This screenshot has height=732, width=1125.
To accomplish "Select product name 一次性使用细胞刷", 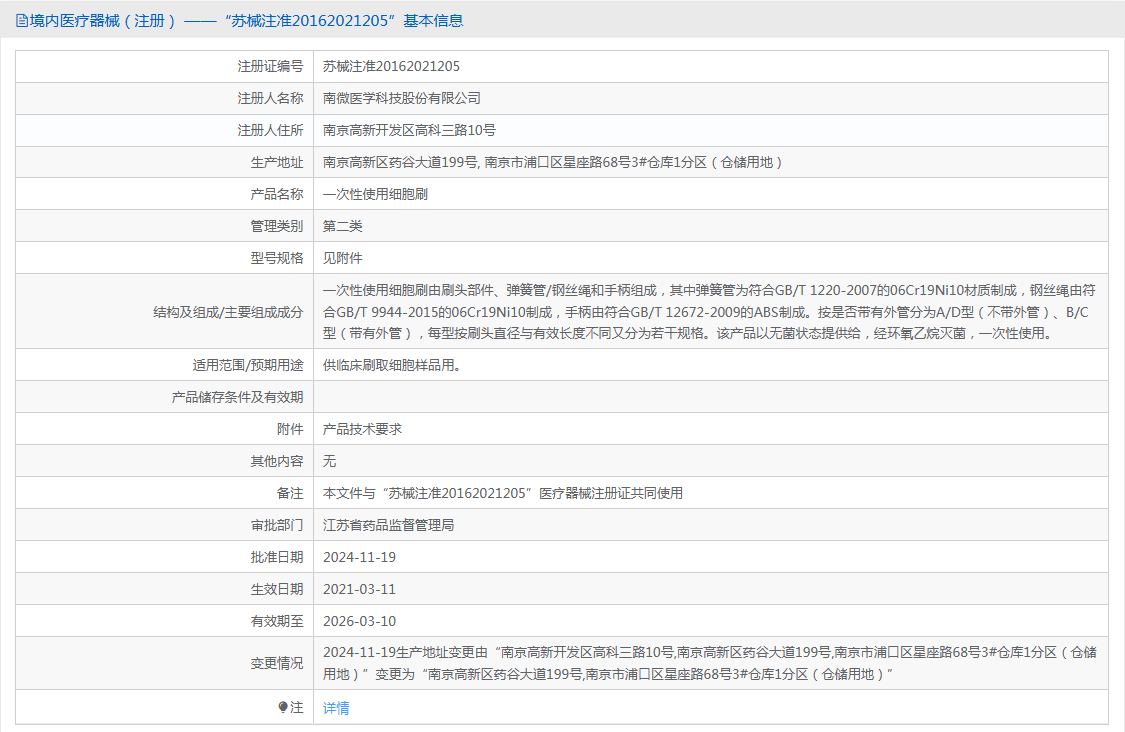I will (x=375, y=194).
